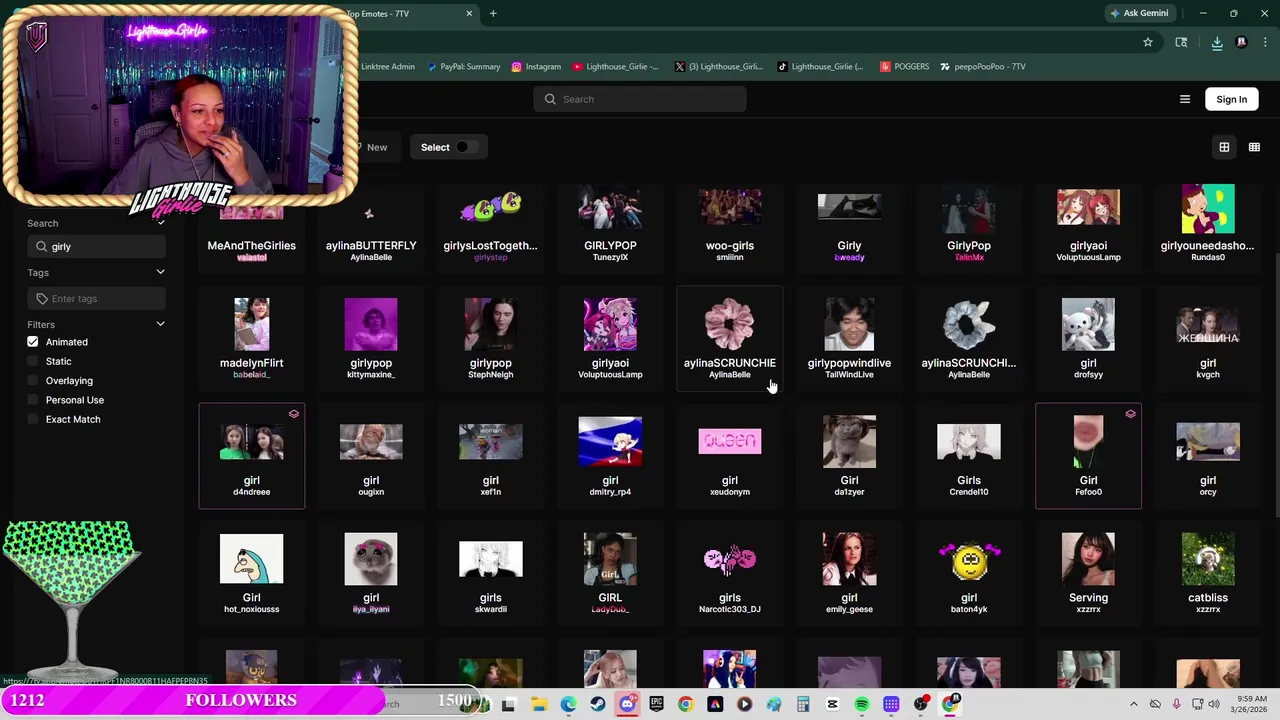This screenshot has width=1280, height=720.
Task: Bookmark this page with the star icon
Action: coord(1148,42)
